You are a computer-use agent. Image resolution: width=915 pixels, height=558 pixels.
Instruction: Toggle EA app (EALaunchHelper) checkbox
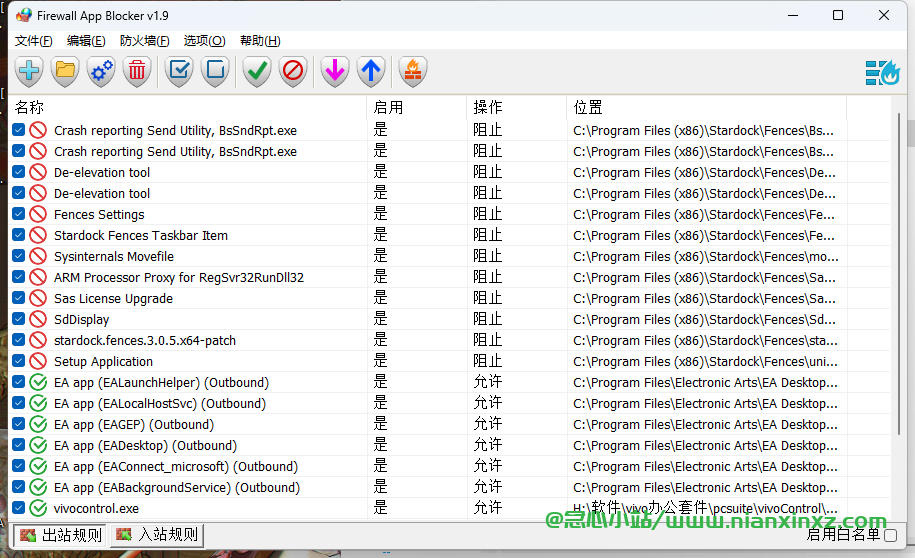tap(19, 382)
